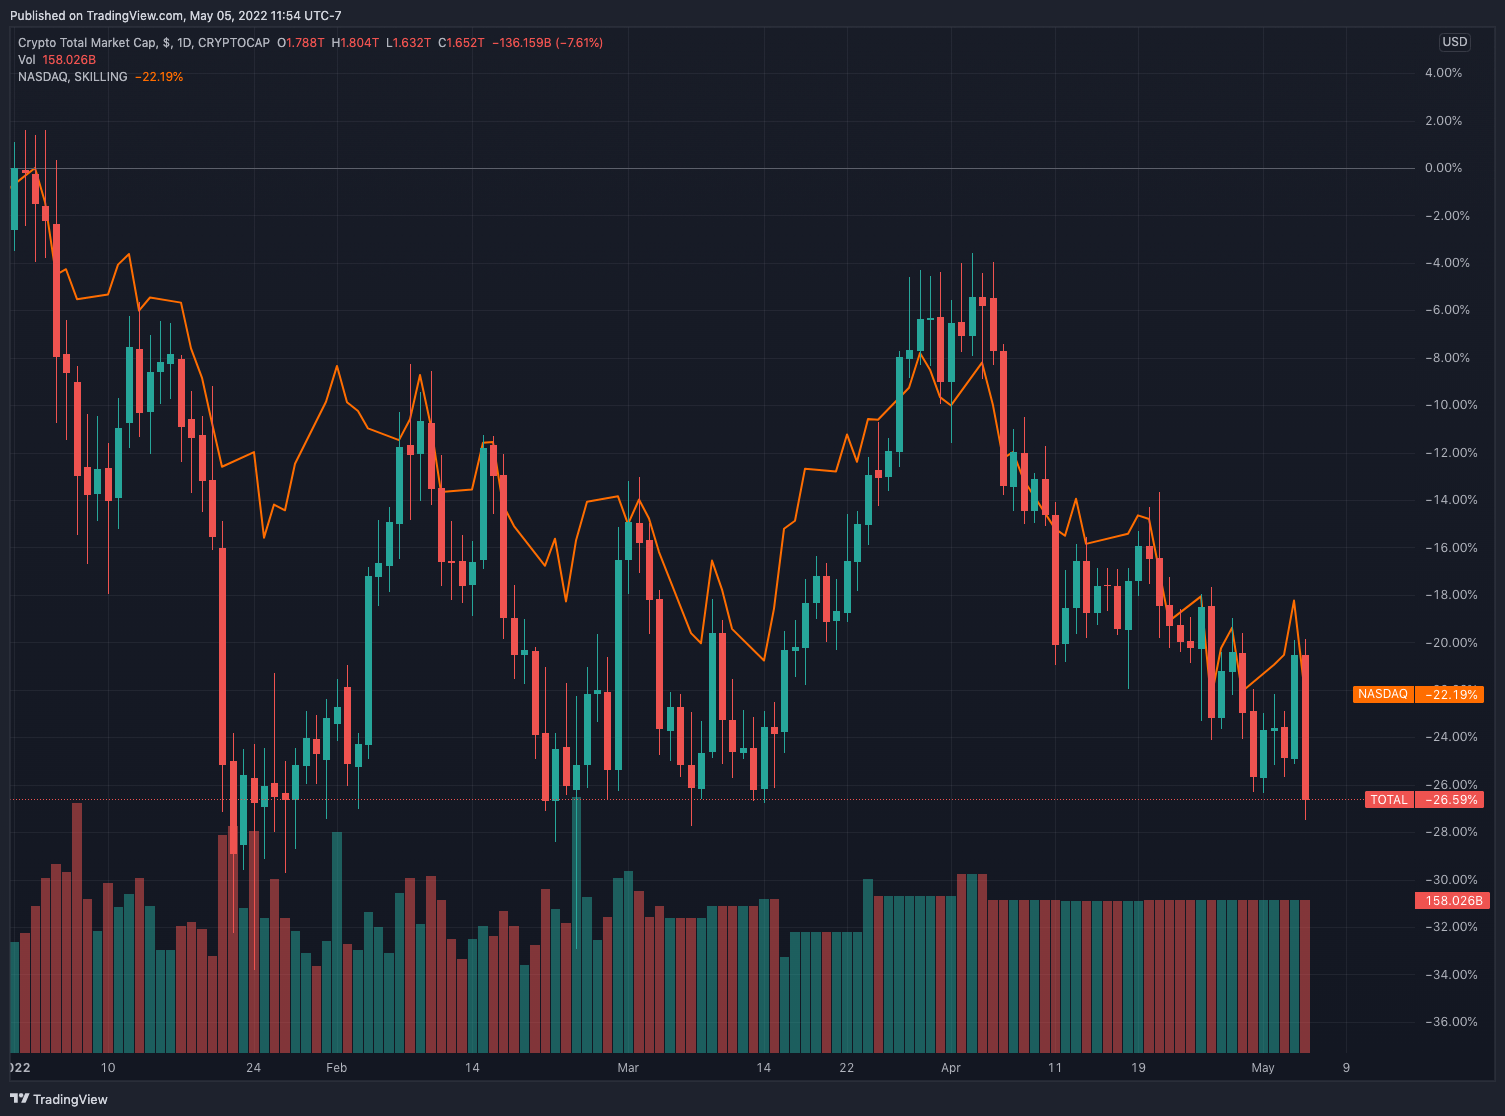Click the Mar date on time axis
The width and height of the screenshot is (1505, 1116).
click(x=628, y=1068)
